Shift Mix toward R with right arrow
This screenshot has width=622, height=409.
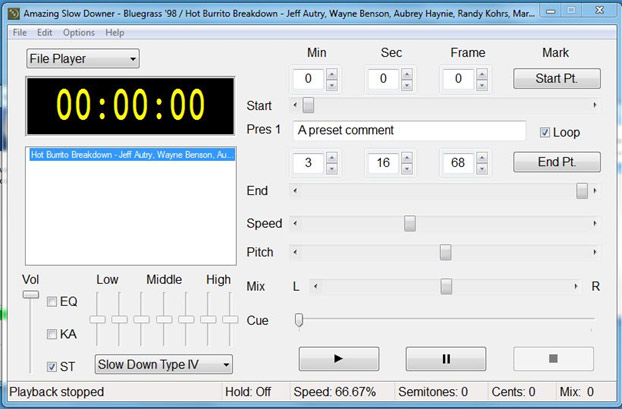click(576, 286)
